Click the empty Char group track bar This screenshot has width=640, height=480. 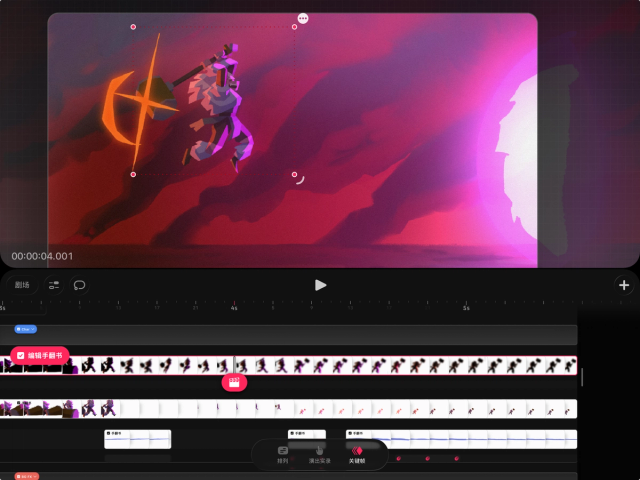click(x=288, y=335)
